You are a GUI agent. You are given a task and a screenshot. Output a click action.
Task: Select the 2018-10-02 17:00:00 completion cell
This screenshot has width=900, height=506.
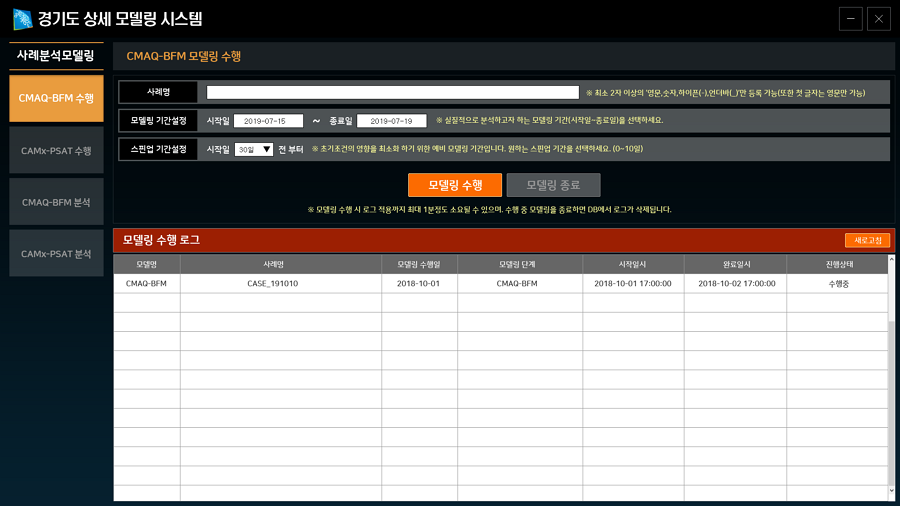(735, 283)
